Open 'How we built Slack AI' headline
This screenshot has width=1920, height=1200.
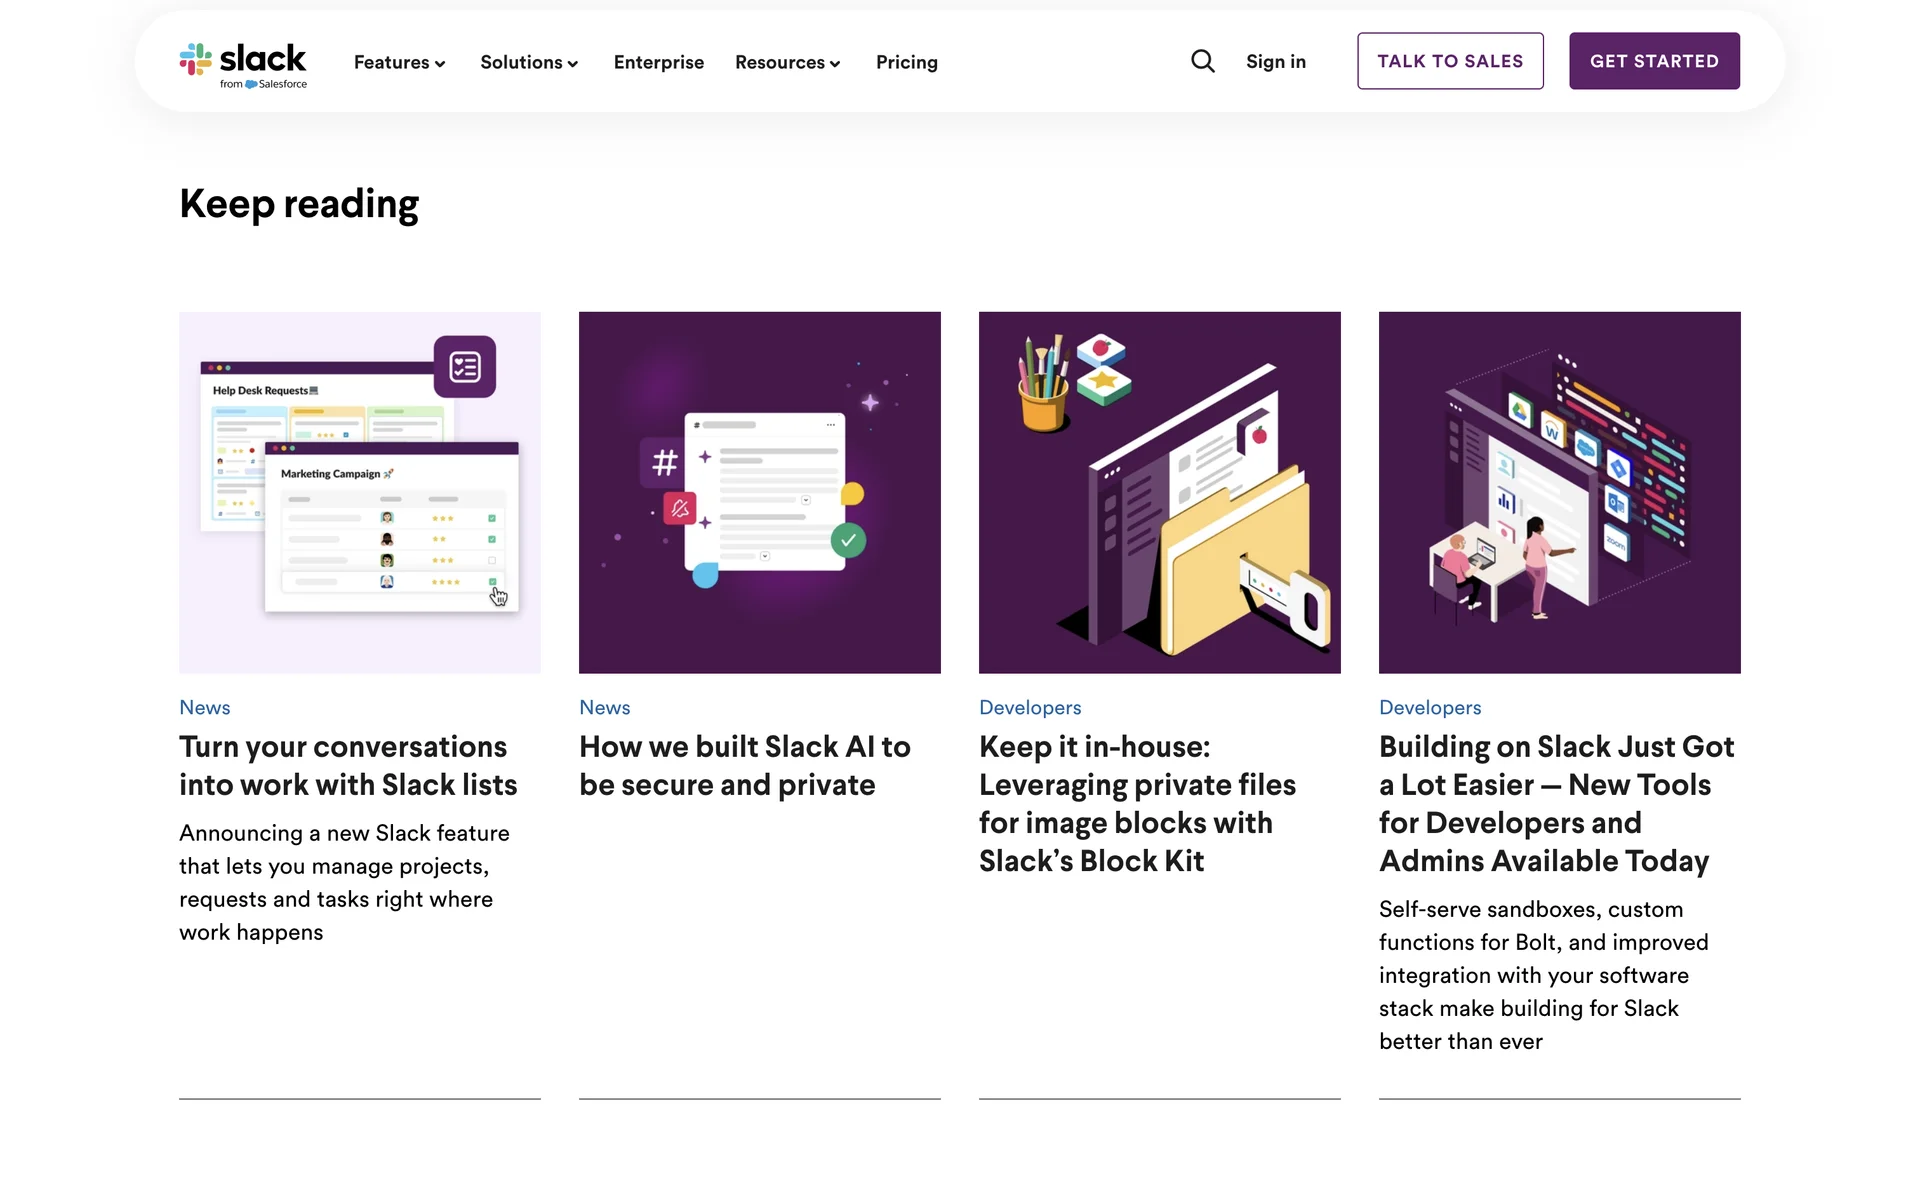tap(744, 765)
